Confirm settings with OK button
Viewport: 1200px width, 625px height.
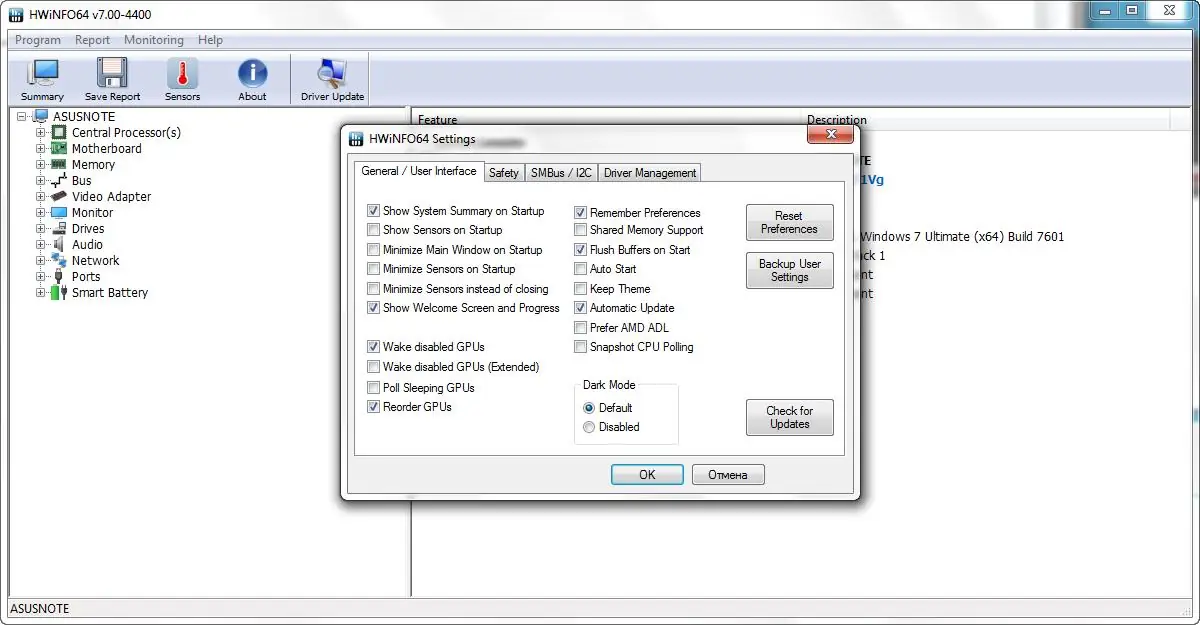coord(647,474)
